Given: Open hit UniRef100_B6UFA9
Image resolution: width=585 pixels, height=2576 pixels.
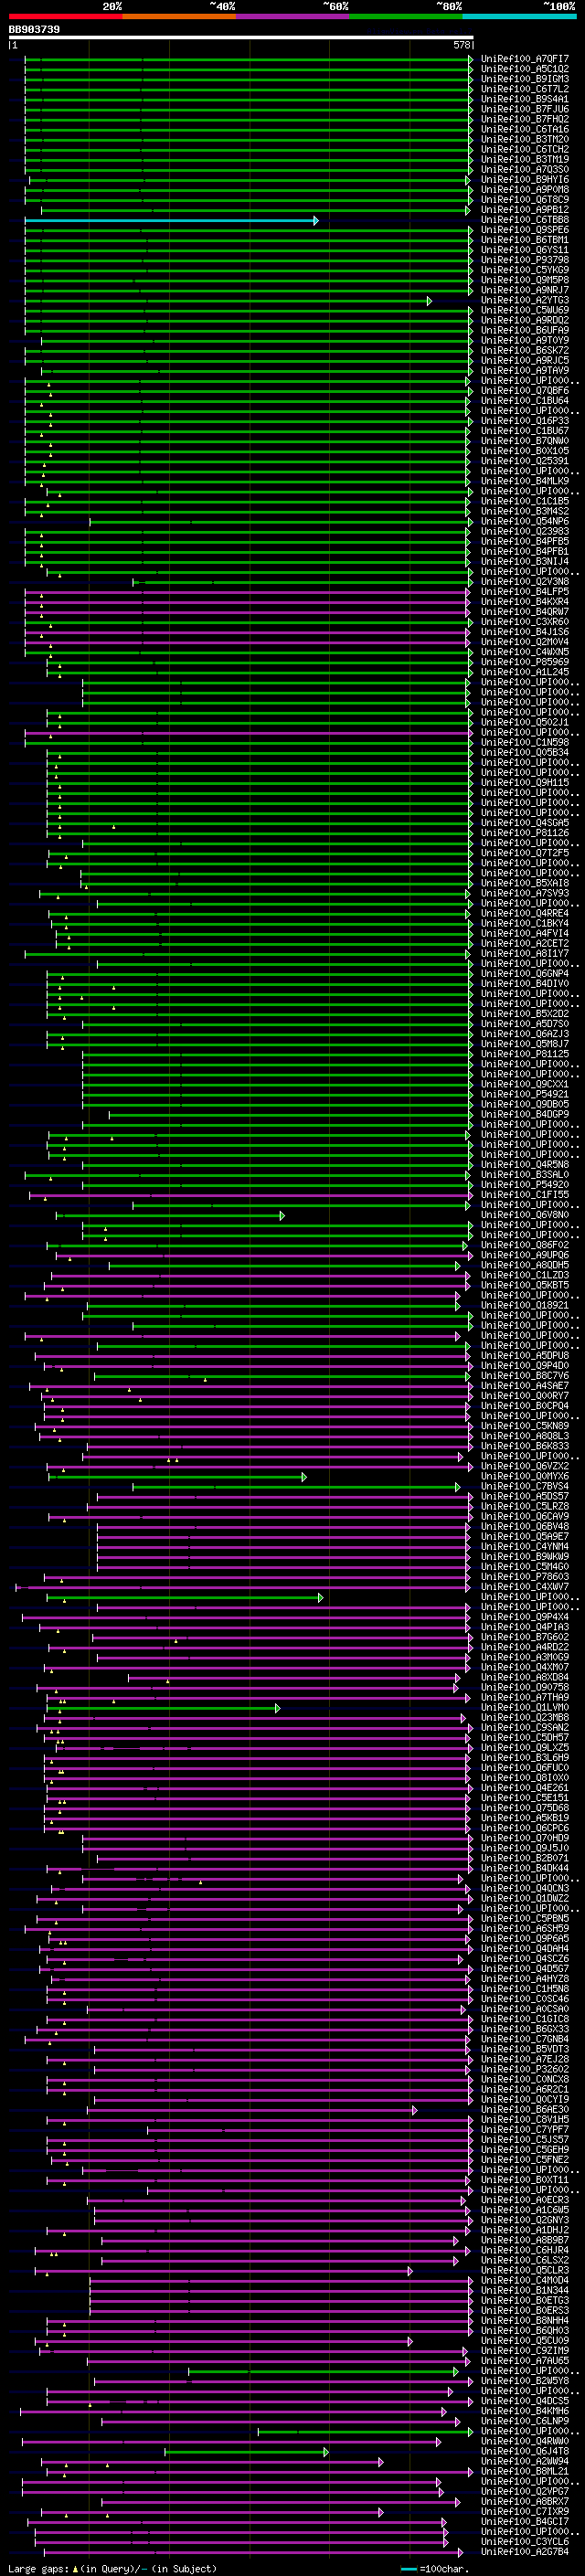Looking at the screenshot, I should 525,330.
